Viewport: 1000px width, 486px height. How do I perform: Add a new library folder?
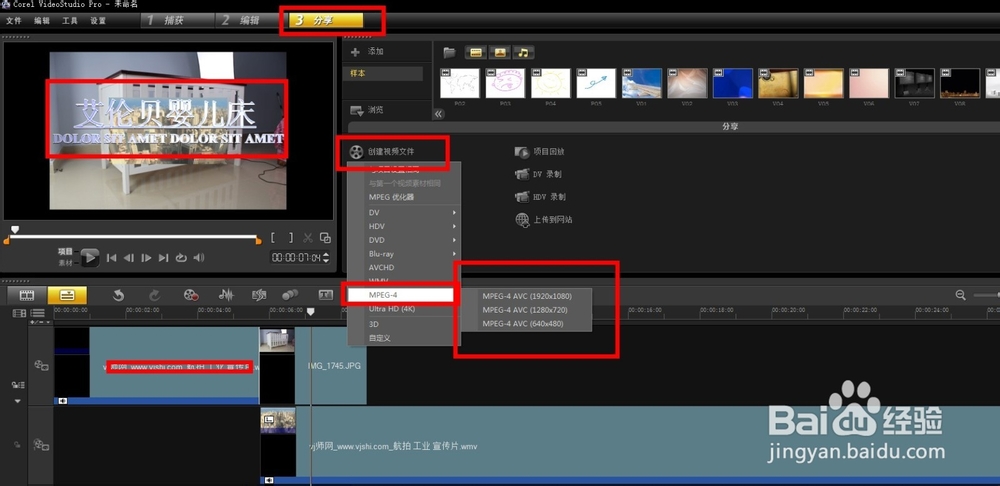367,52
